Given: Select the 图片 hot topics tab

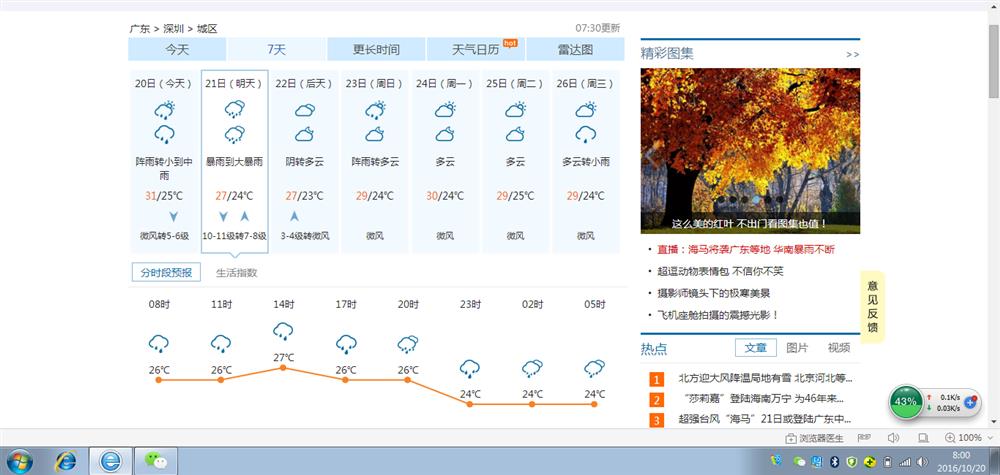Looking at the screenshot, I should 797,348.
